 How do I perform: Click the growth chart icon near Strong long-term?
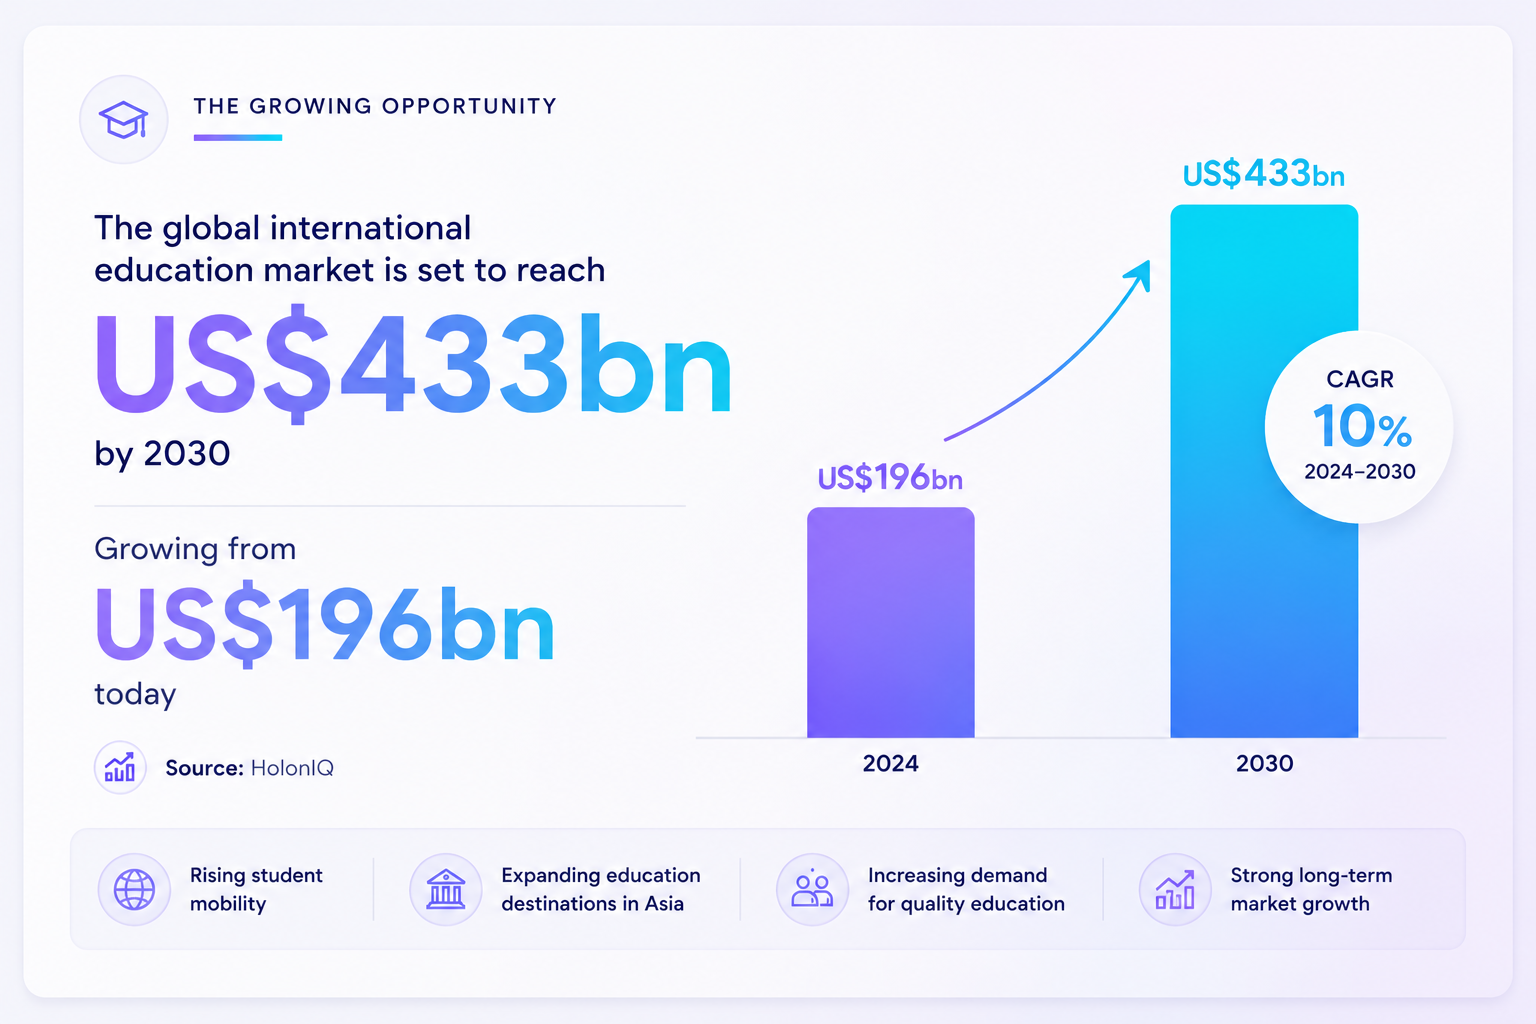click(x=1175, y=889)
